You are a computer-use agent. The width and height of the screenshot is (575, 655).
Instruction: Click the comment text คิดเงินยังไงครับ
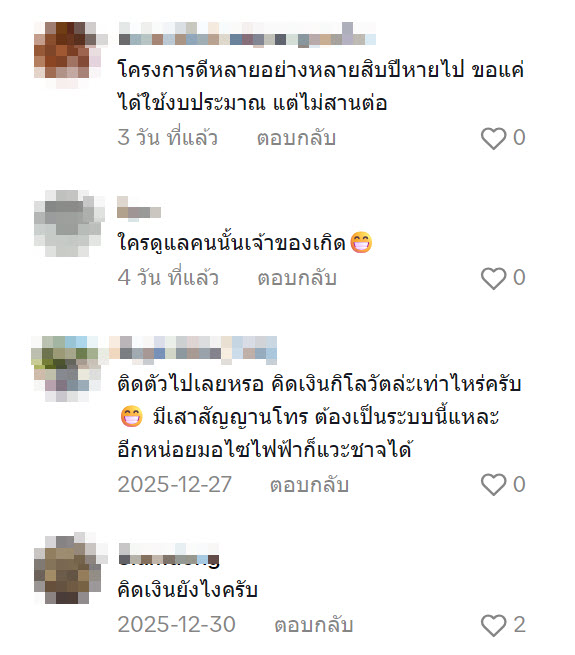(187, 590)
